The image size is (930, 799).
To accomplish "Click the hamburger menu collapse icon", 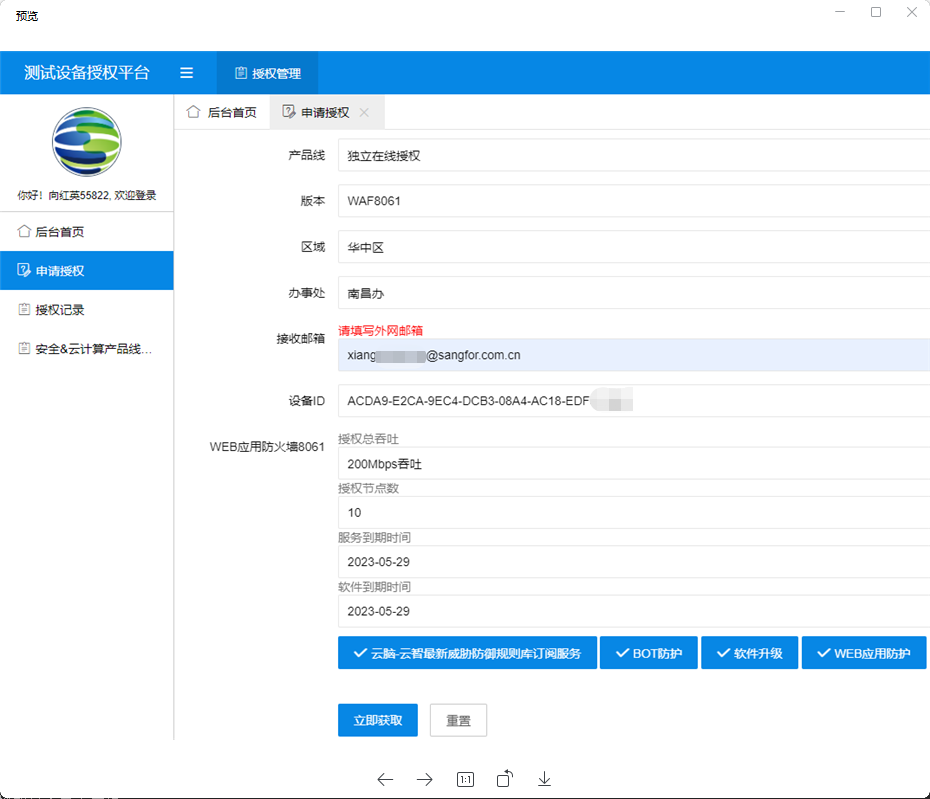I will (x=186, y=73).
